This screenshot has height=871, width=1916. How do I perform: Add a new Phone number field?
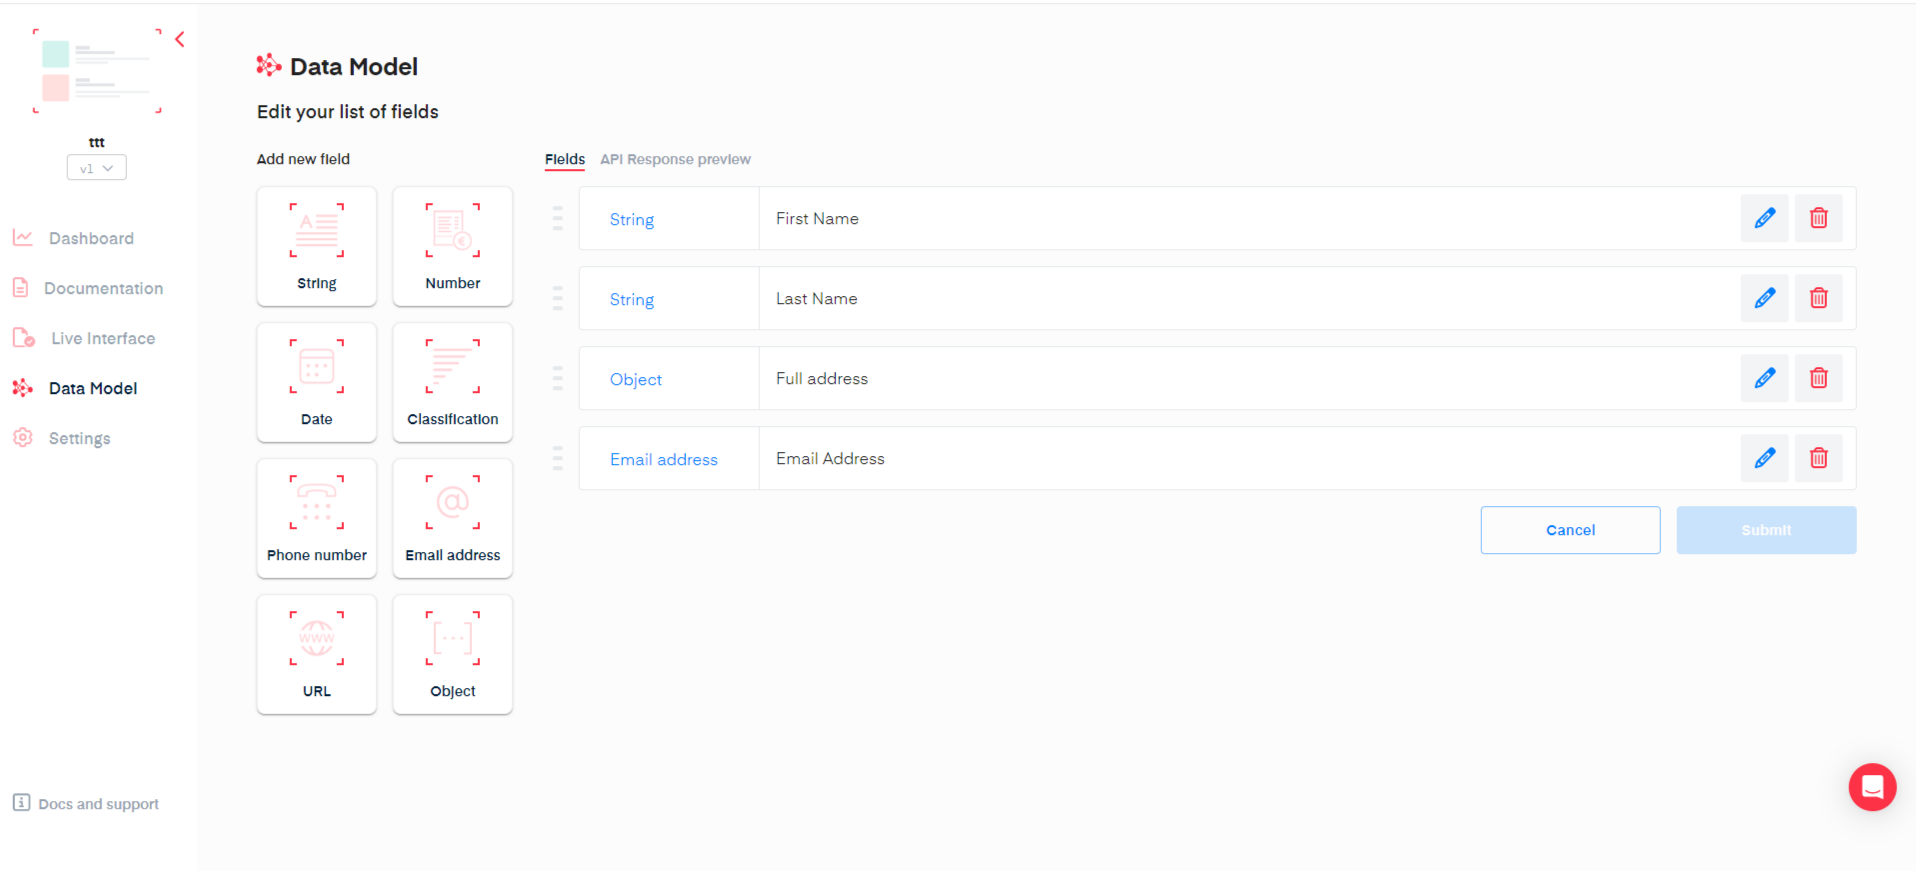(x=316, y=518)
